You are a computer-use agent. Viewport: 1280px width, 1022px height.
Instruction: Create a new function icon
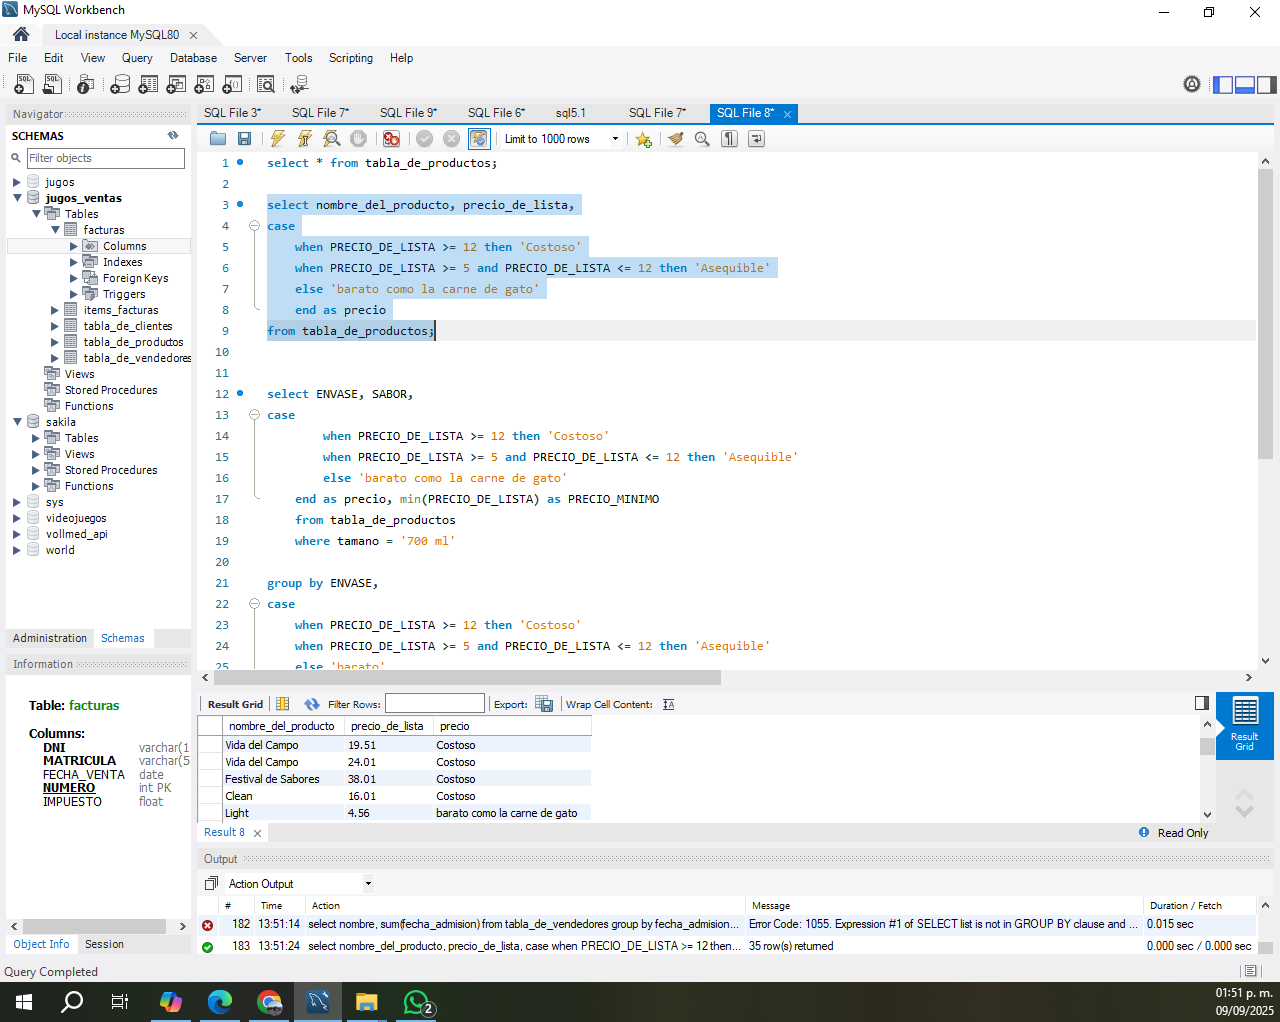pyautogui.click(x=232, y=85)
